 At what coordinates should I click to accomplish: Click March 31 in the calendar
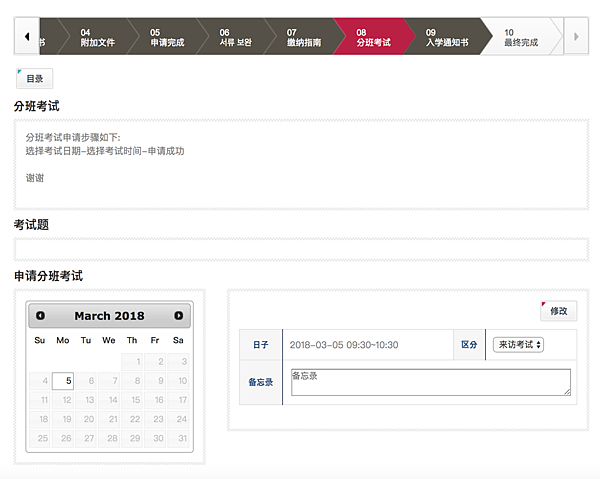pos(178,438)
